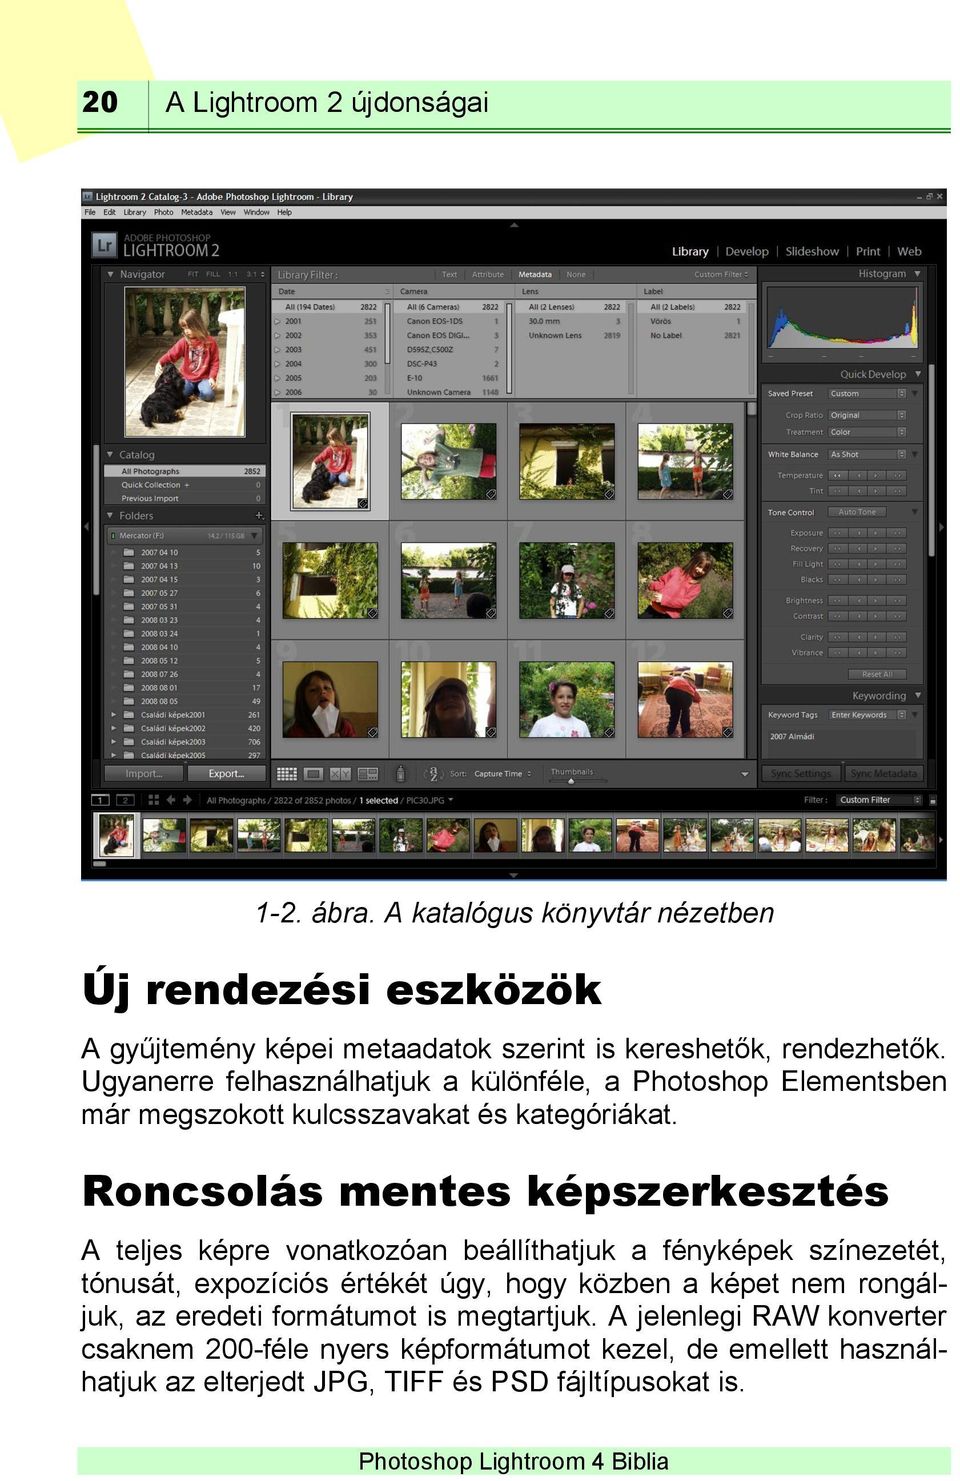Go back with filmstrip left arrow
The image size is (960, 1481).
[x=171, y=800]
